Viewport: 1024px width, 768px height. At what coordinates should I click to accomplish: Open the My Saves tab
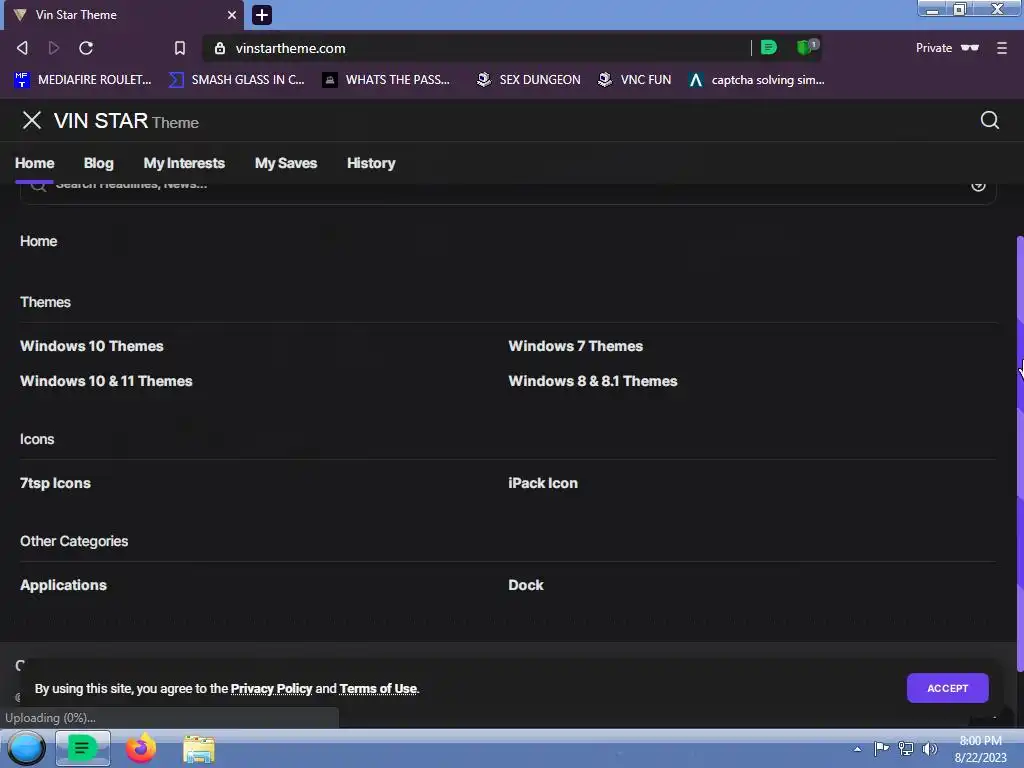(286, 163)
